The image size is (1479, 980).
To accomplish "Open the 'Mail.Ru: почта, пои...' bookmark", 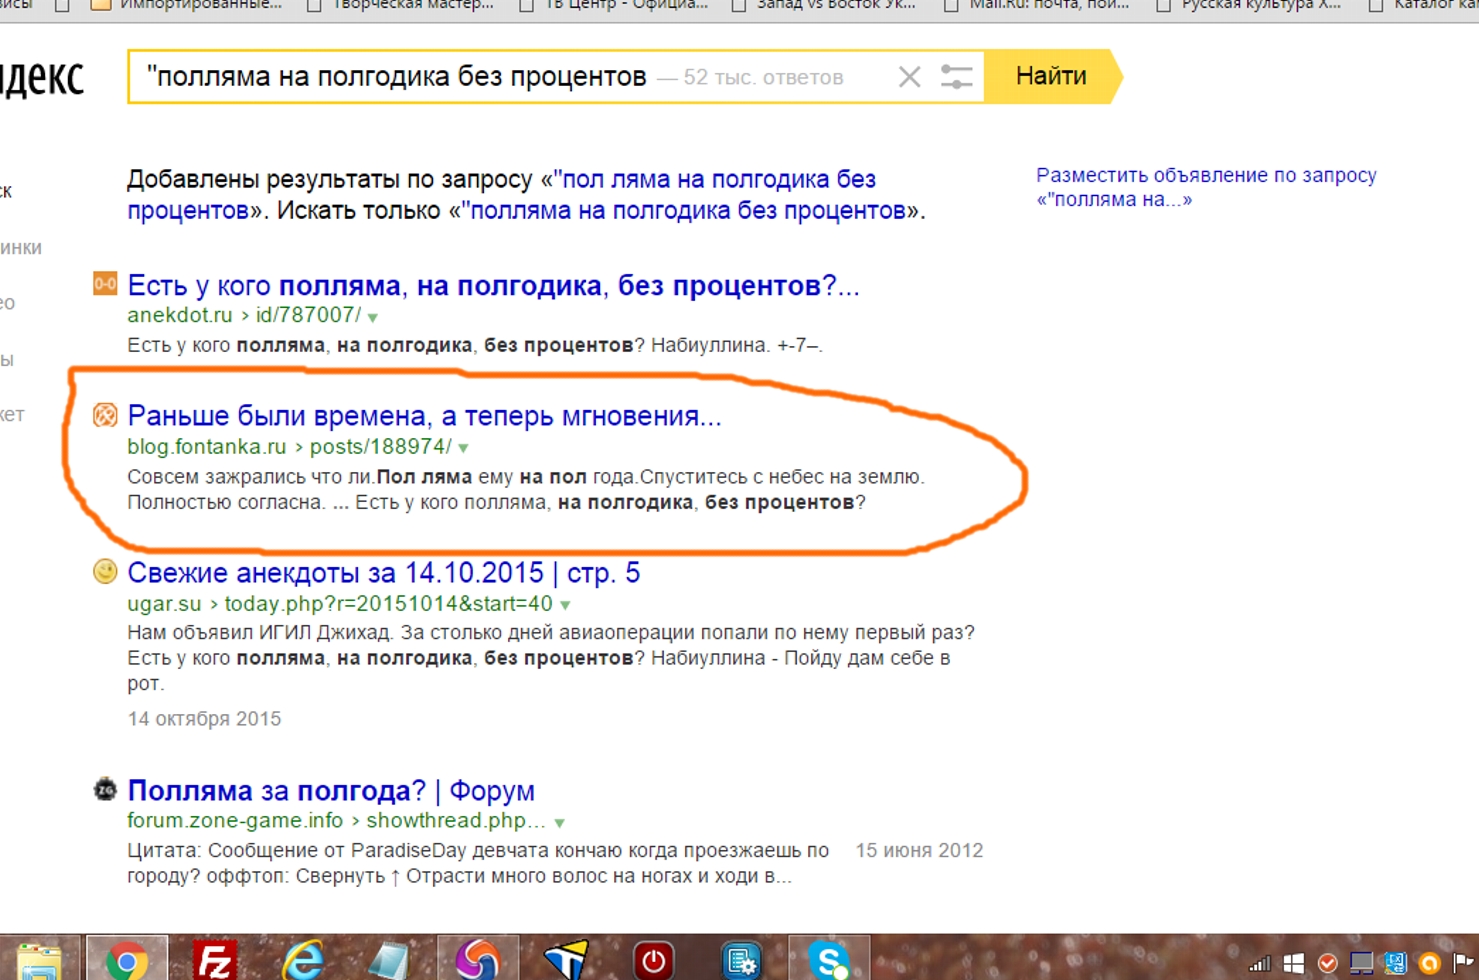I will (x=1037, y=5).
